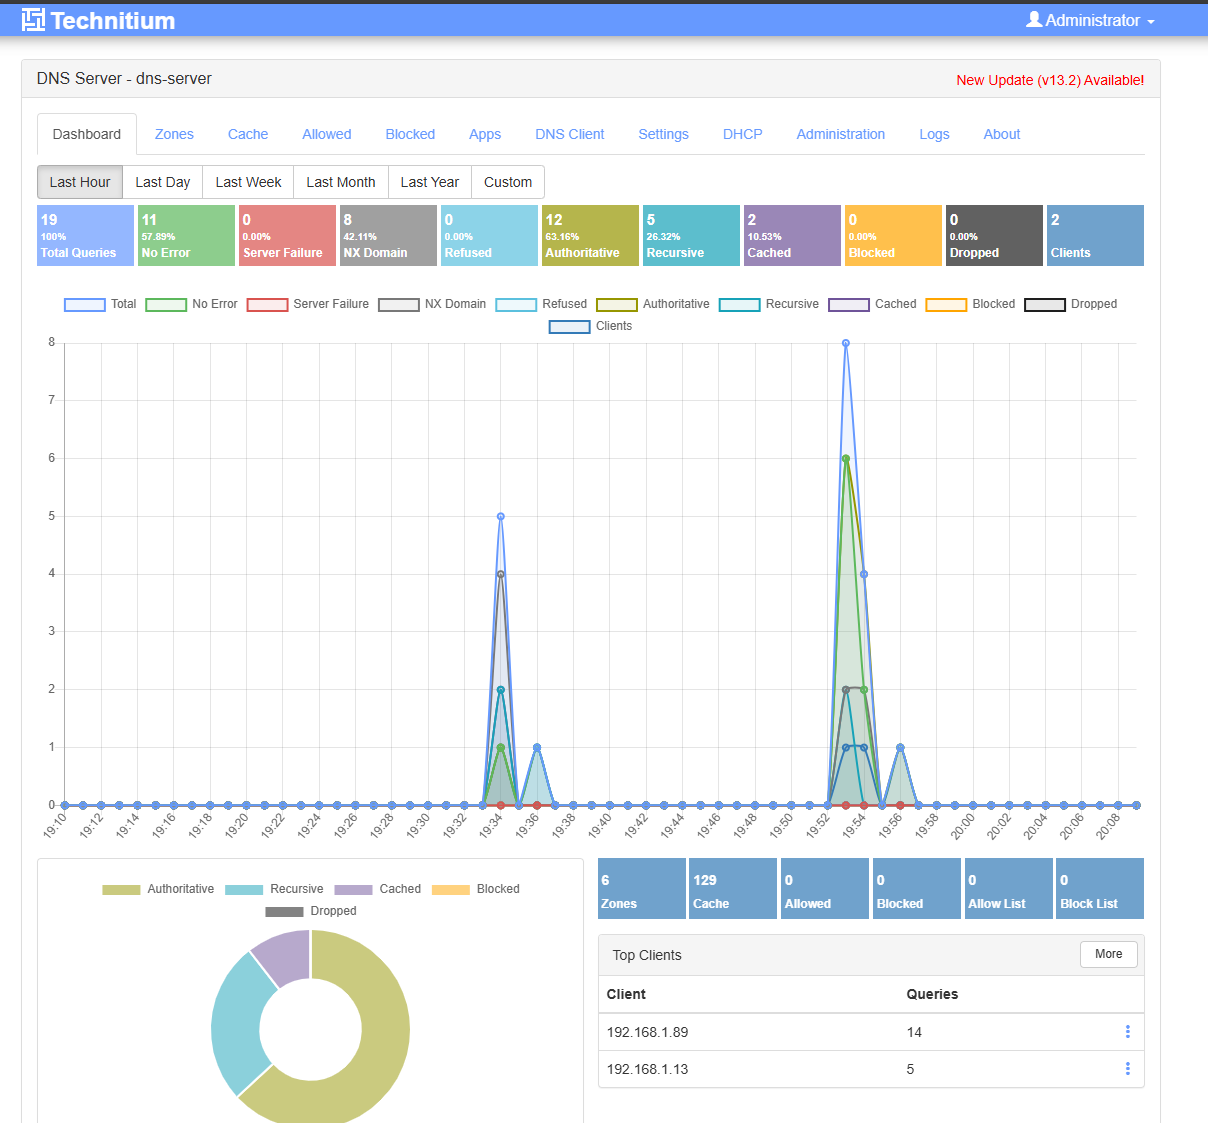
Task: Click the NX Domain stat tile
Action: point(388,236)
